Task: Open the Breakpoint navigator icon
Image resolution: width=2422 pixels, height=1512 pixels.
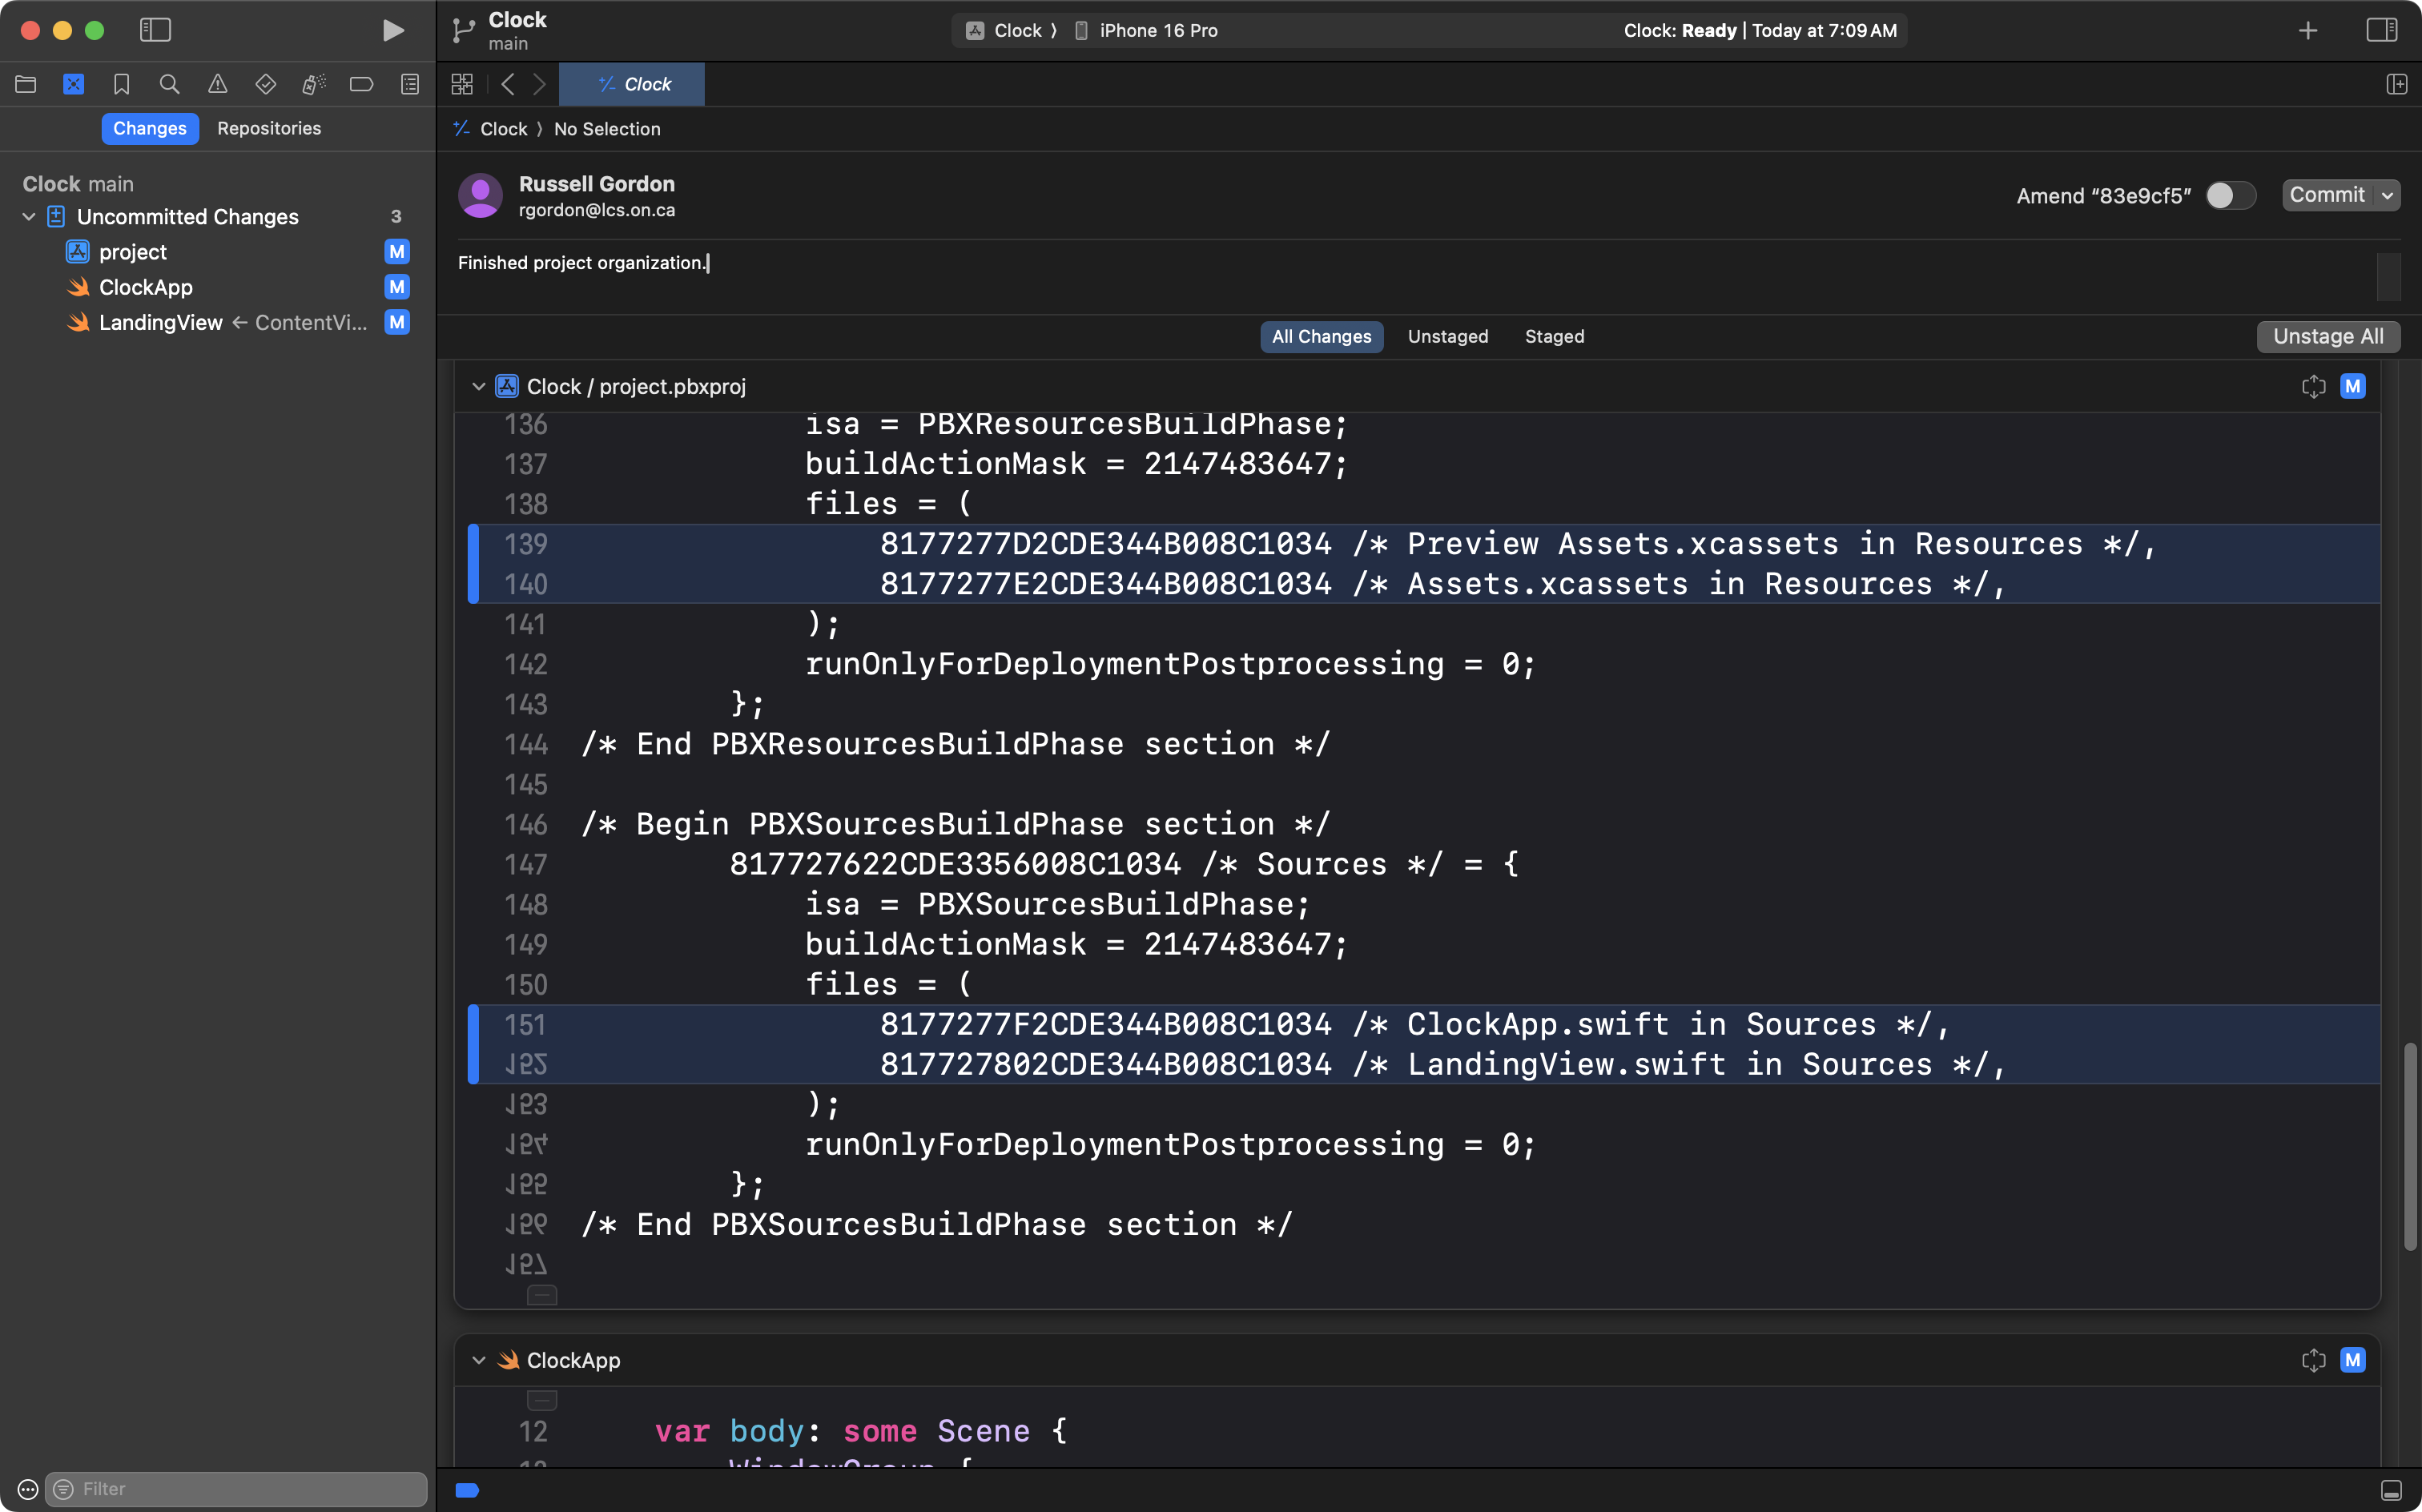Action: point(361,85)
